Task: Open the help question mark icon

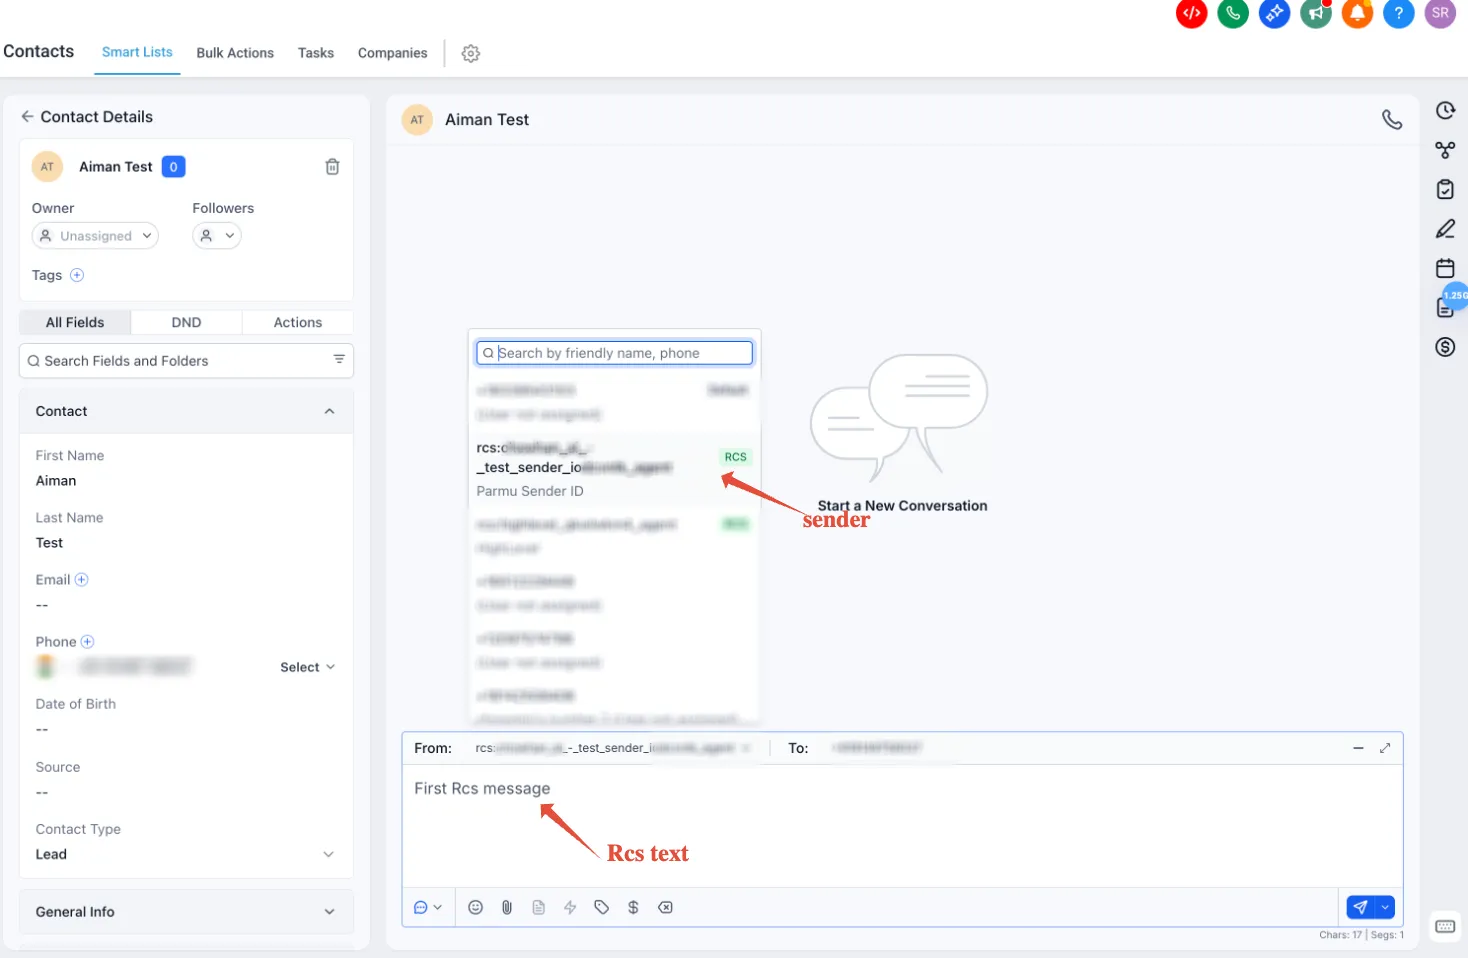Action: [x=1398, y=13]
